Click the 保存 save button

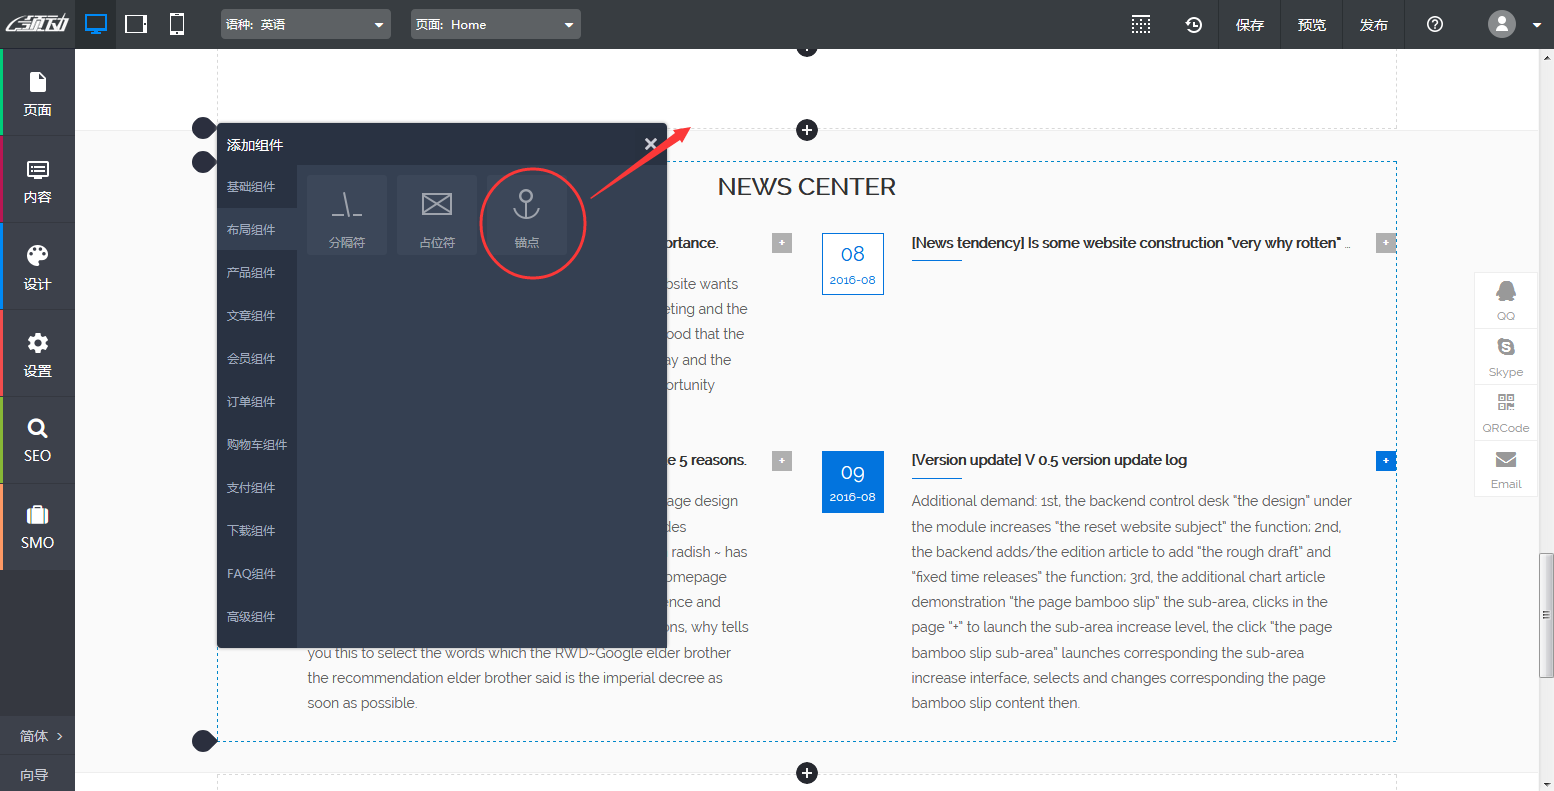1250,24
